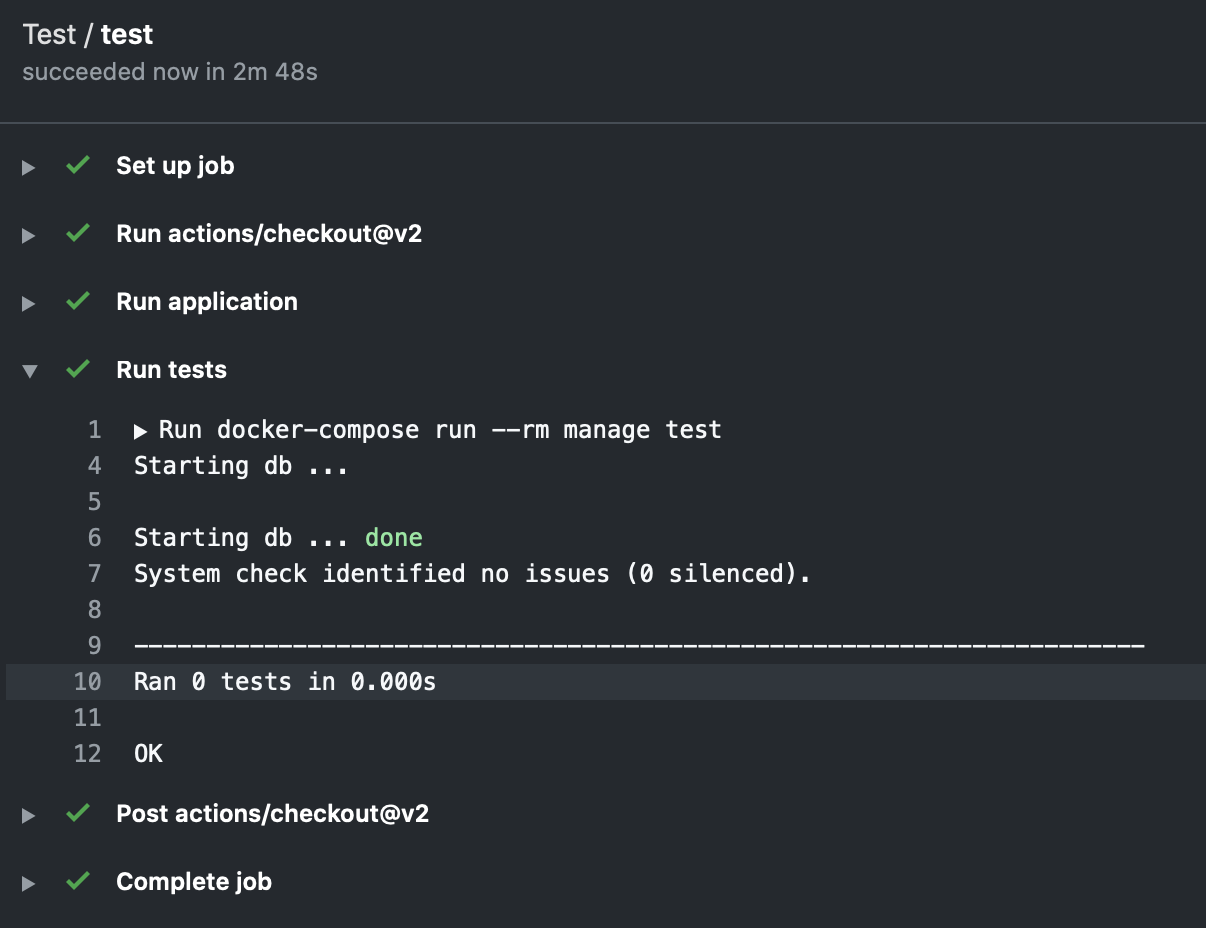Click log line number 5
This screenshot has height=928, width=1206.
[x=94, y=502]
